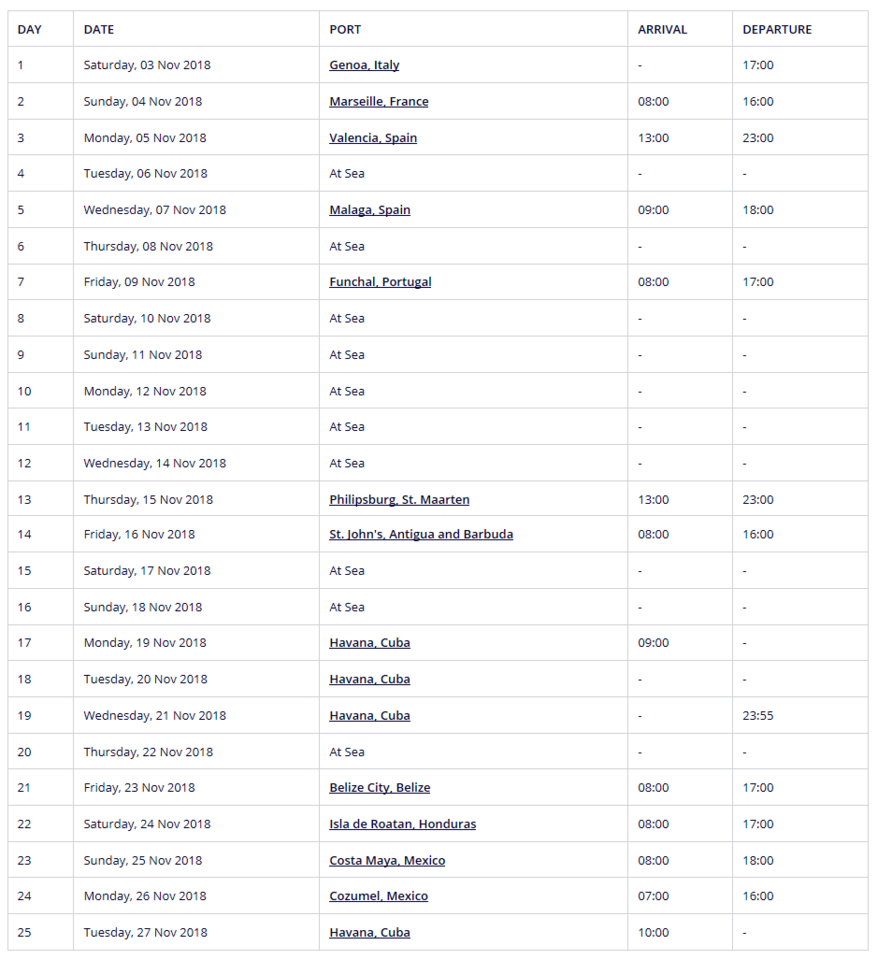878x960 pixels.
Task: Click Havana, Cuba link for 27 Nov
Action: [369, 932]
